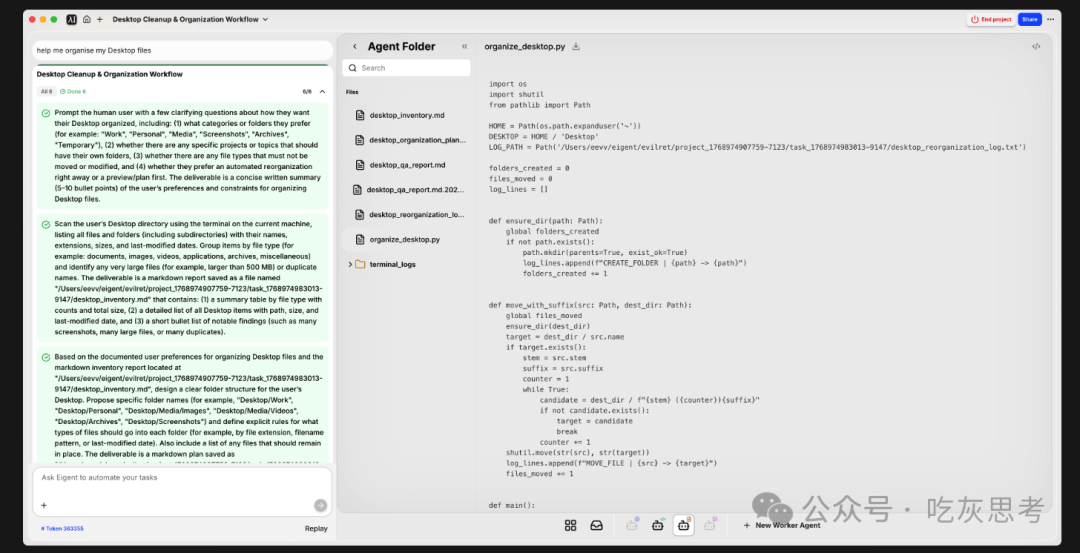This screenshot has width=1080, height=553.
Task: Download organize_desktop.py with download icon
Action: (x=577, y=47)
